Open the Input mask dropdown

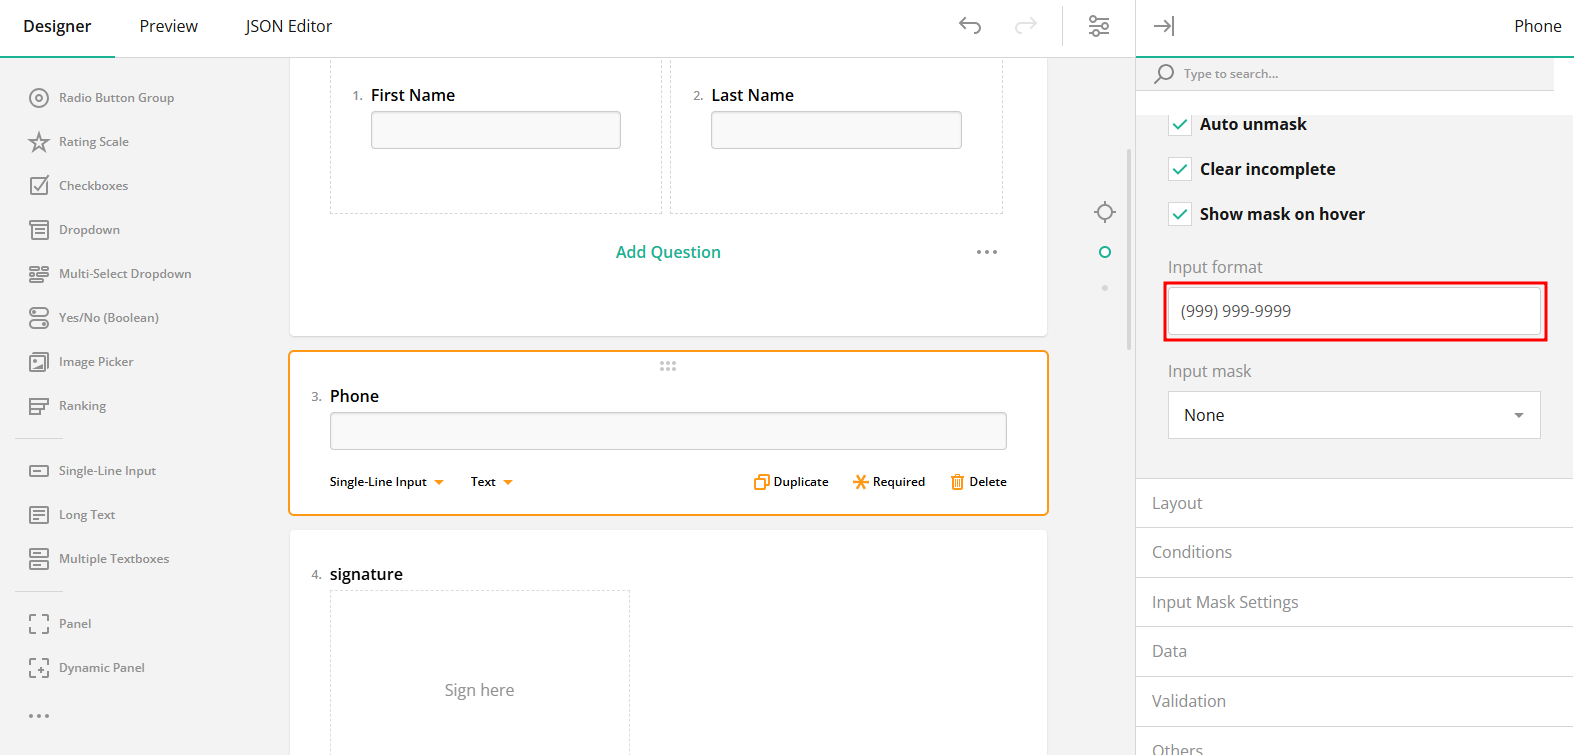(x=1353, y=415)
